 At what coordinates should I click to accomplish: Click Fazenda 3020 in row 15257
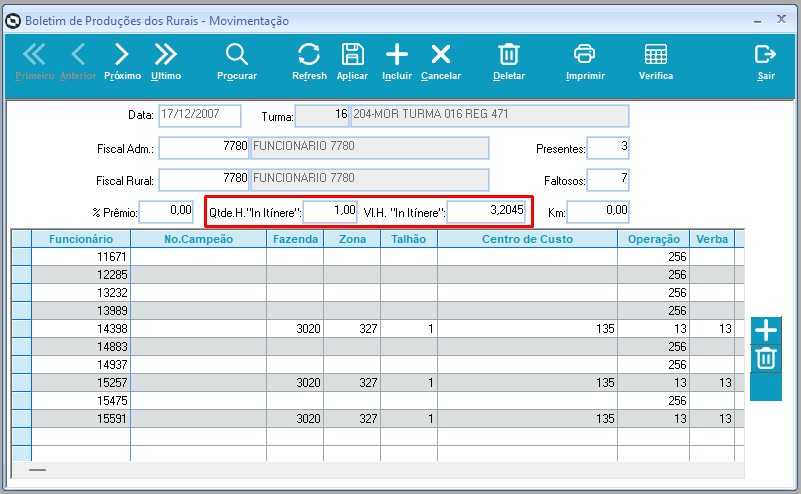pyautogui.click(x=295, y=383)
